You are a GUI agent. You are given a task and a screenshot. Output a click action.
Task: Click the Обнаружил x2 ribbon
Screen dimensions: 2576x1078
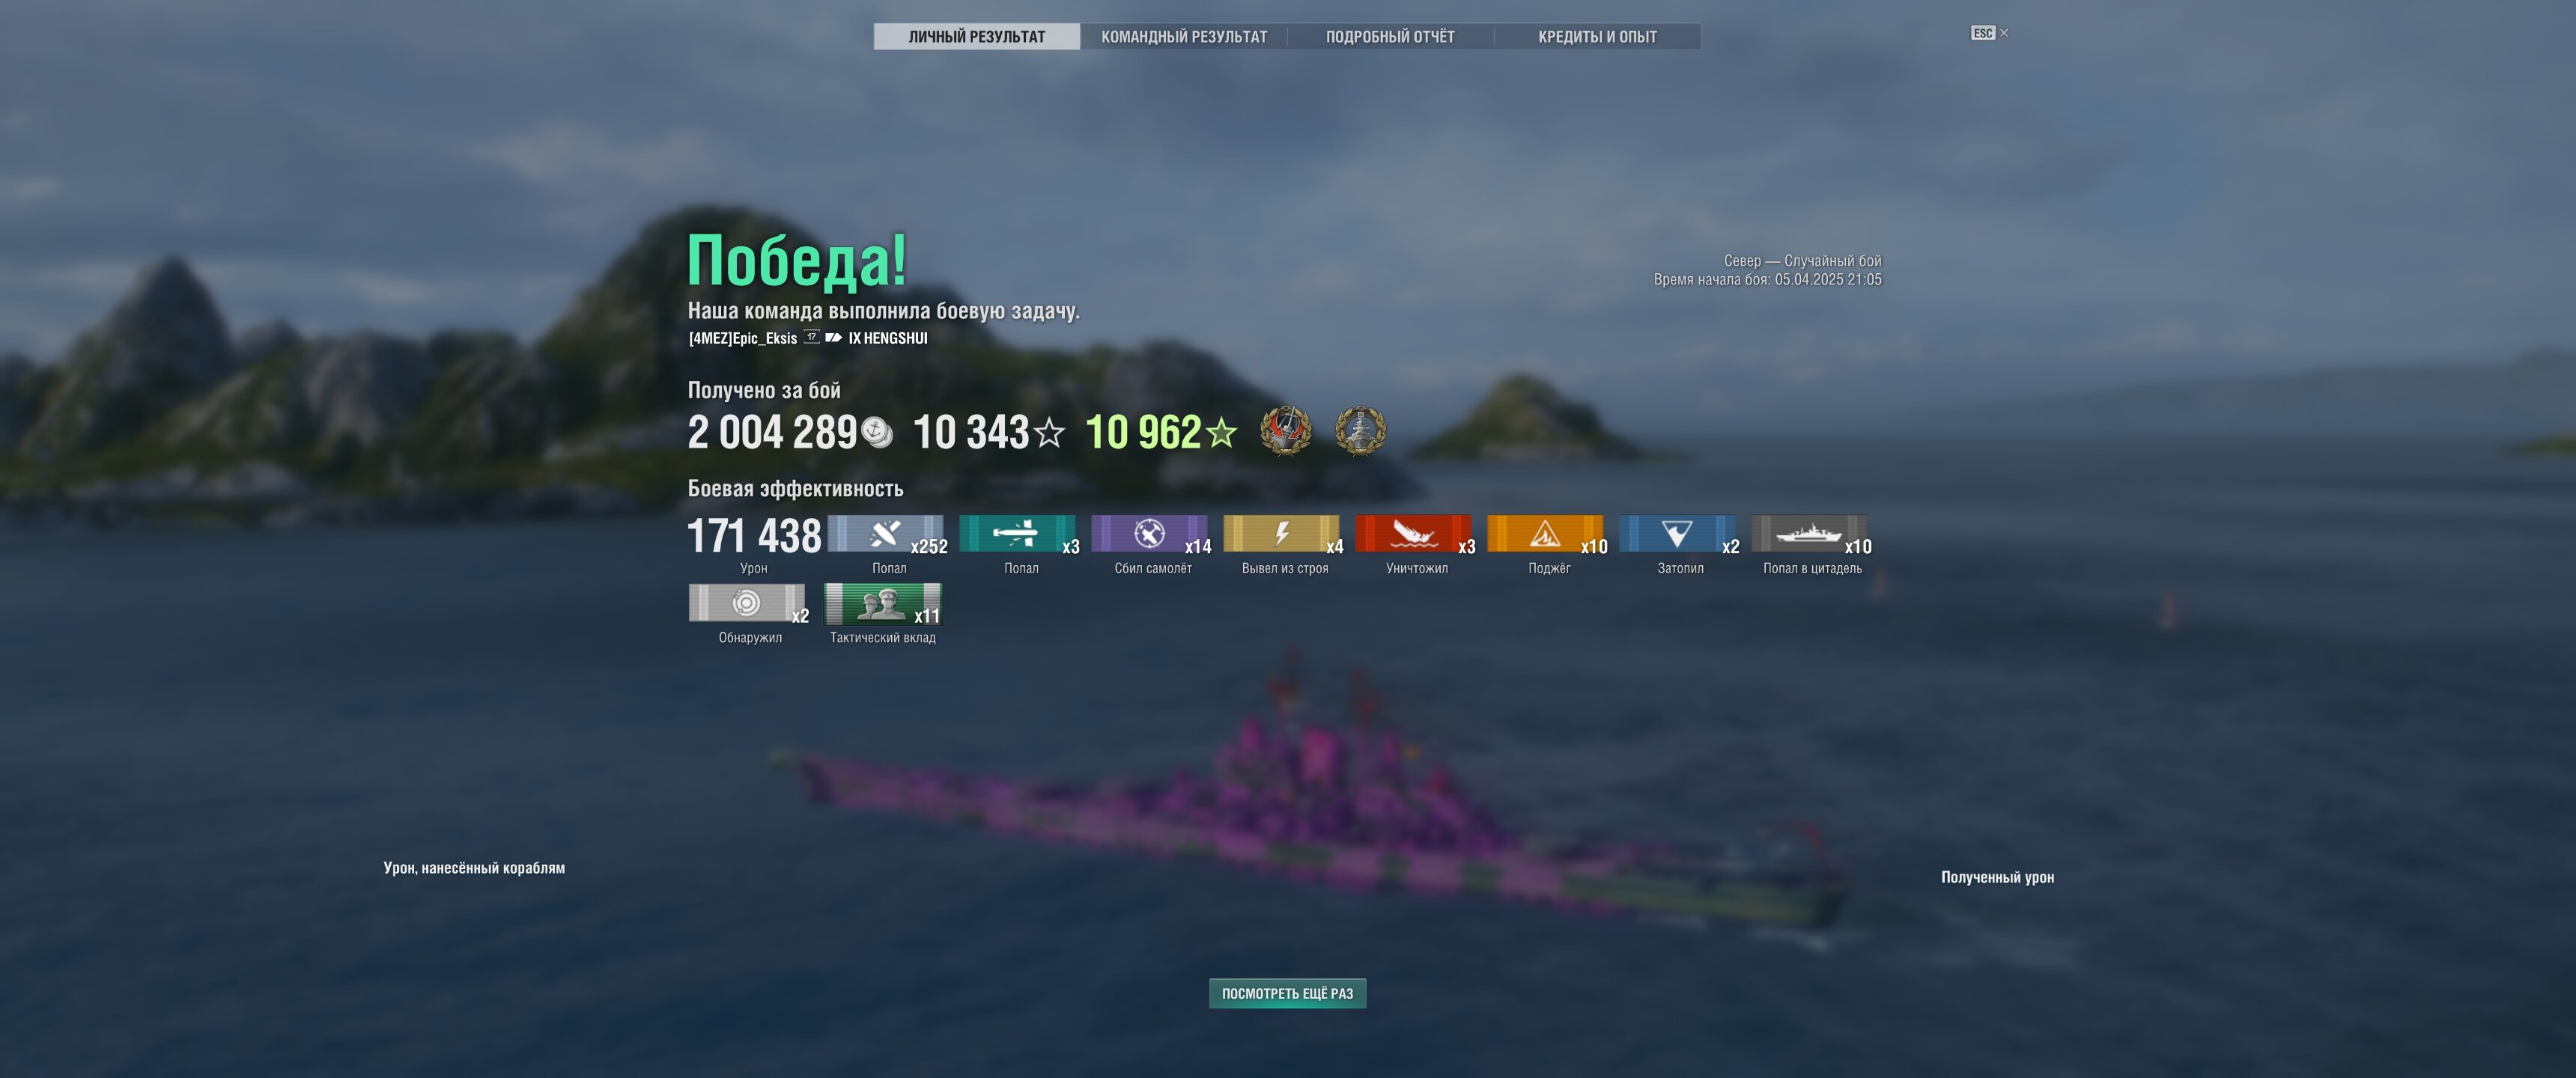747,603
